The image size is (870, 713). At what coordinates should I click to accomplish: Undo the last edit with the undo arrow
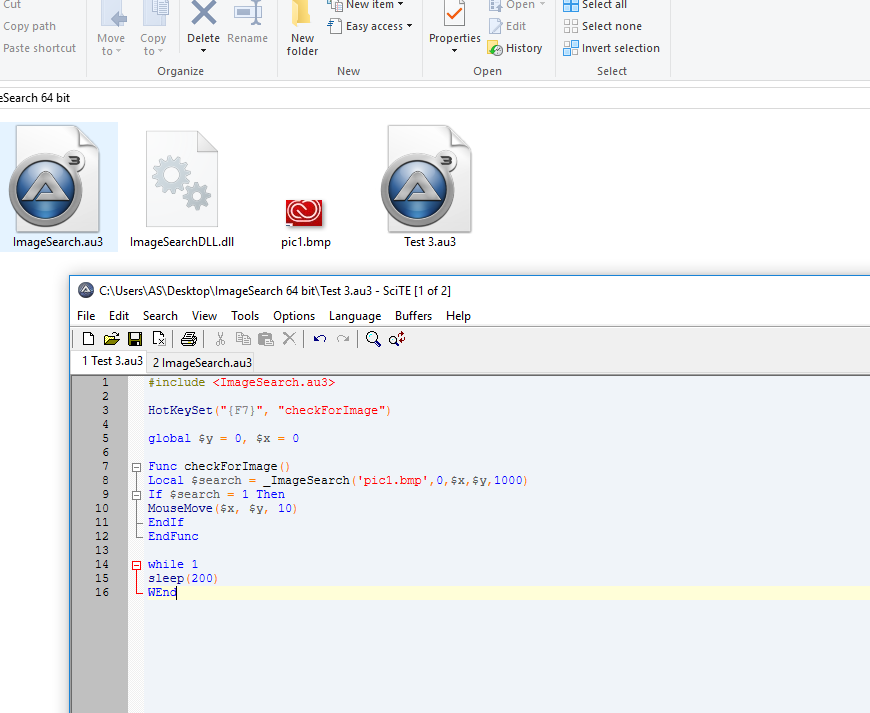[x=320, y=339]
